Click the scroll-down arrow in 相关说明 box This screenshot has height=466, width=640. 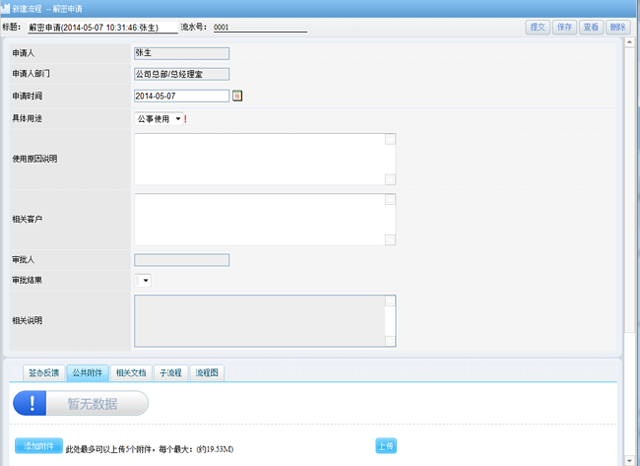[390, 341]
